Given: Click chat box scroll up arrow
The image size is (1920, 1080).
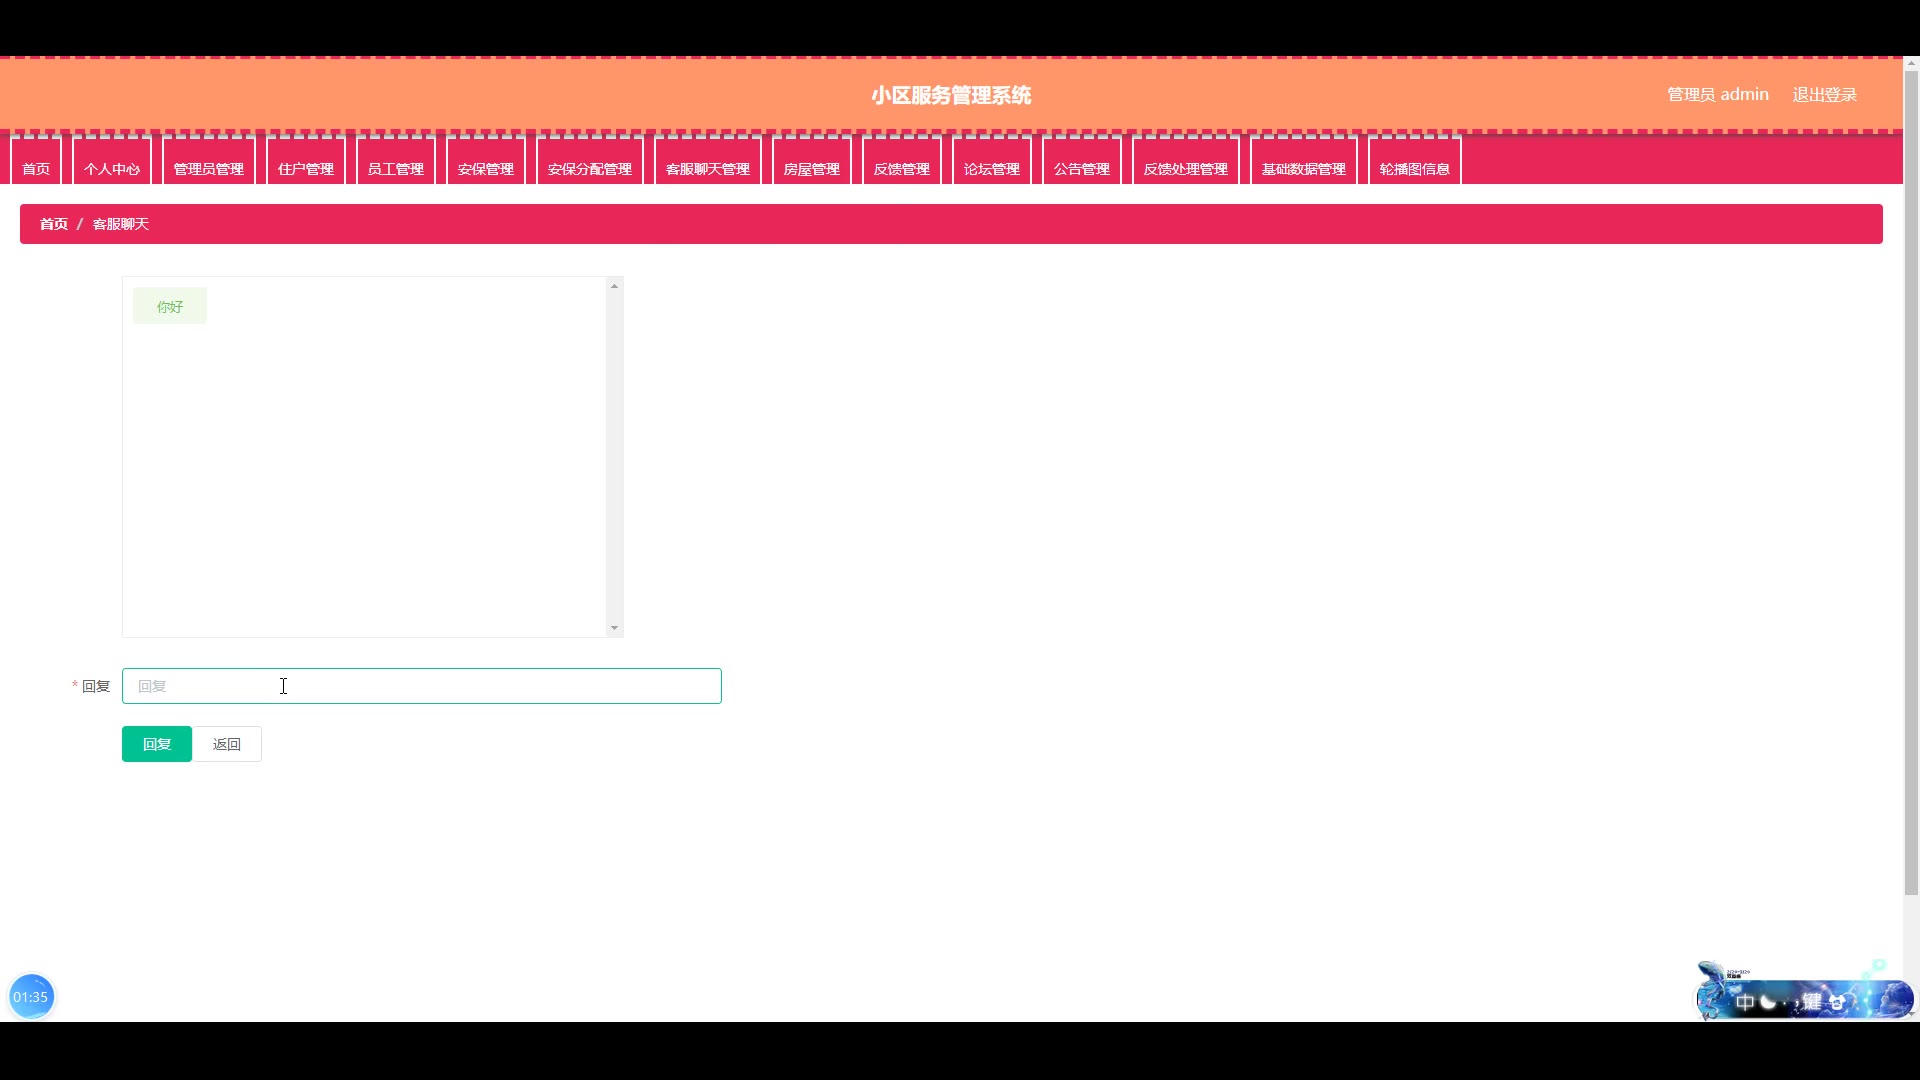Looking at the screenshot, I should [614, 286].
